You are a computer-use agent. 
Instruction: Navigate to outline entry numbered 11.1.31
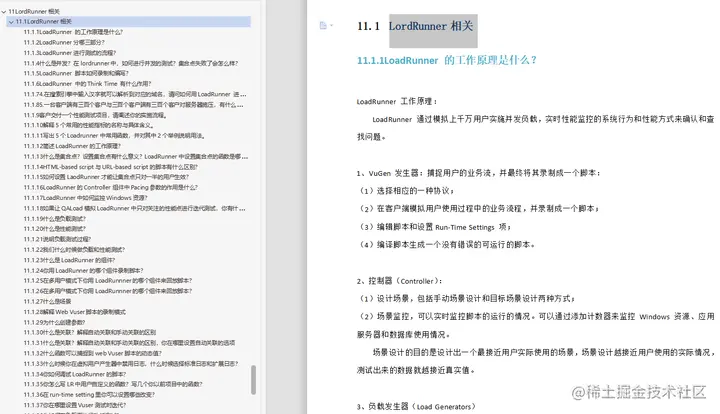[129, 343]
